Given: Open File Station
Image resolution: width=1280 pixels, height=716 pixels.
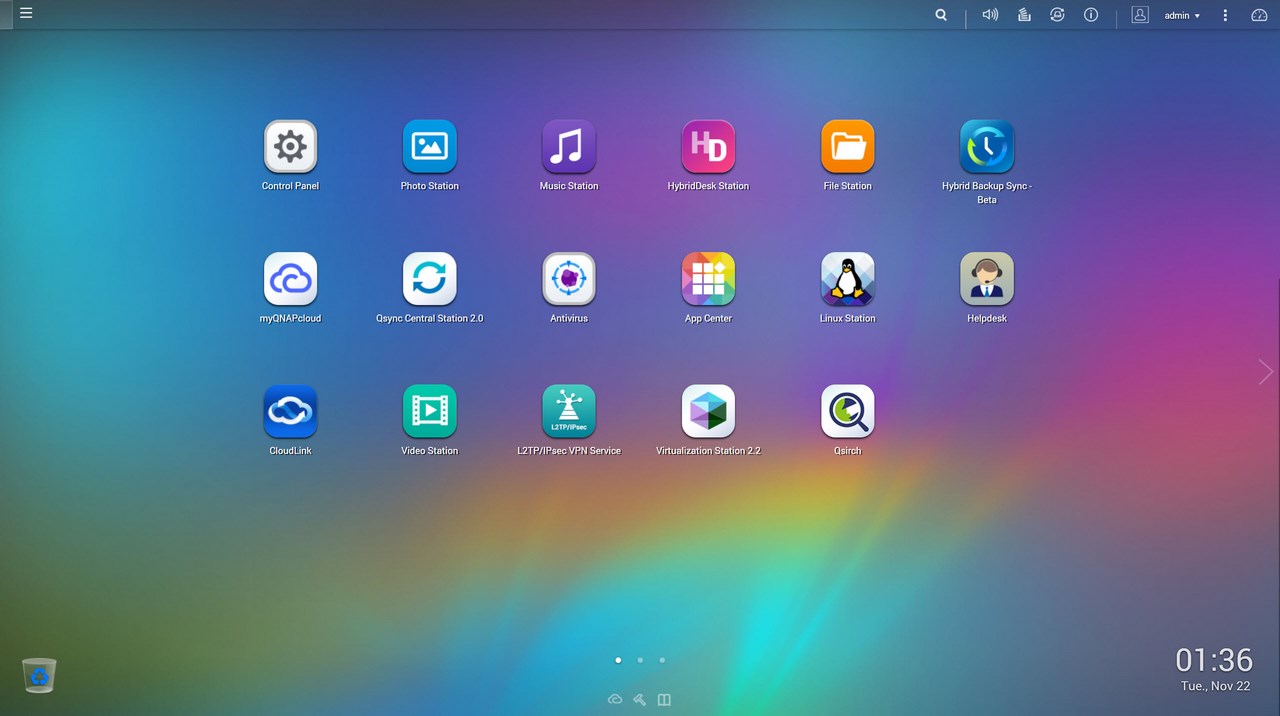Looking at the screenshot, I should pyautogui.click(x=848, y=147).
